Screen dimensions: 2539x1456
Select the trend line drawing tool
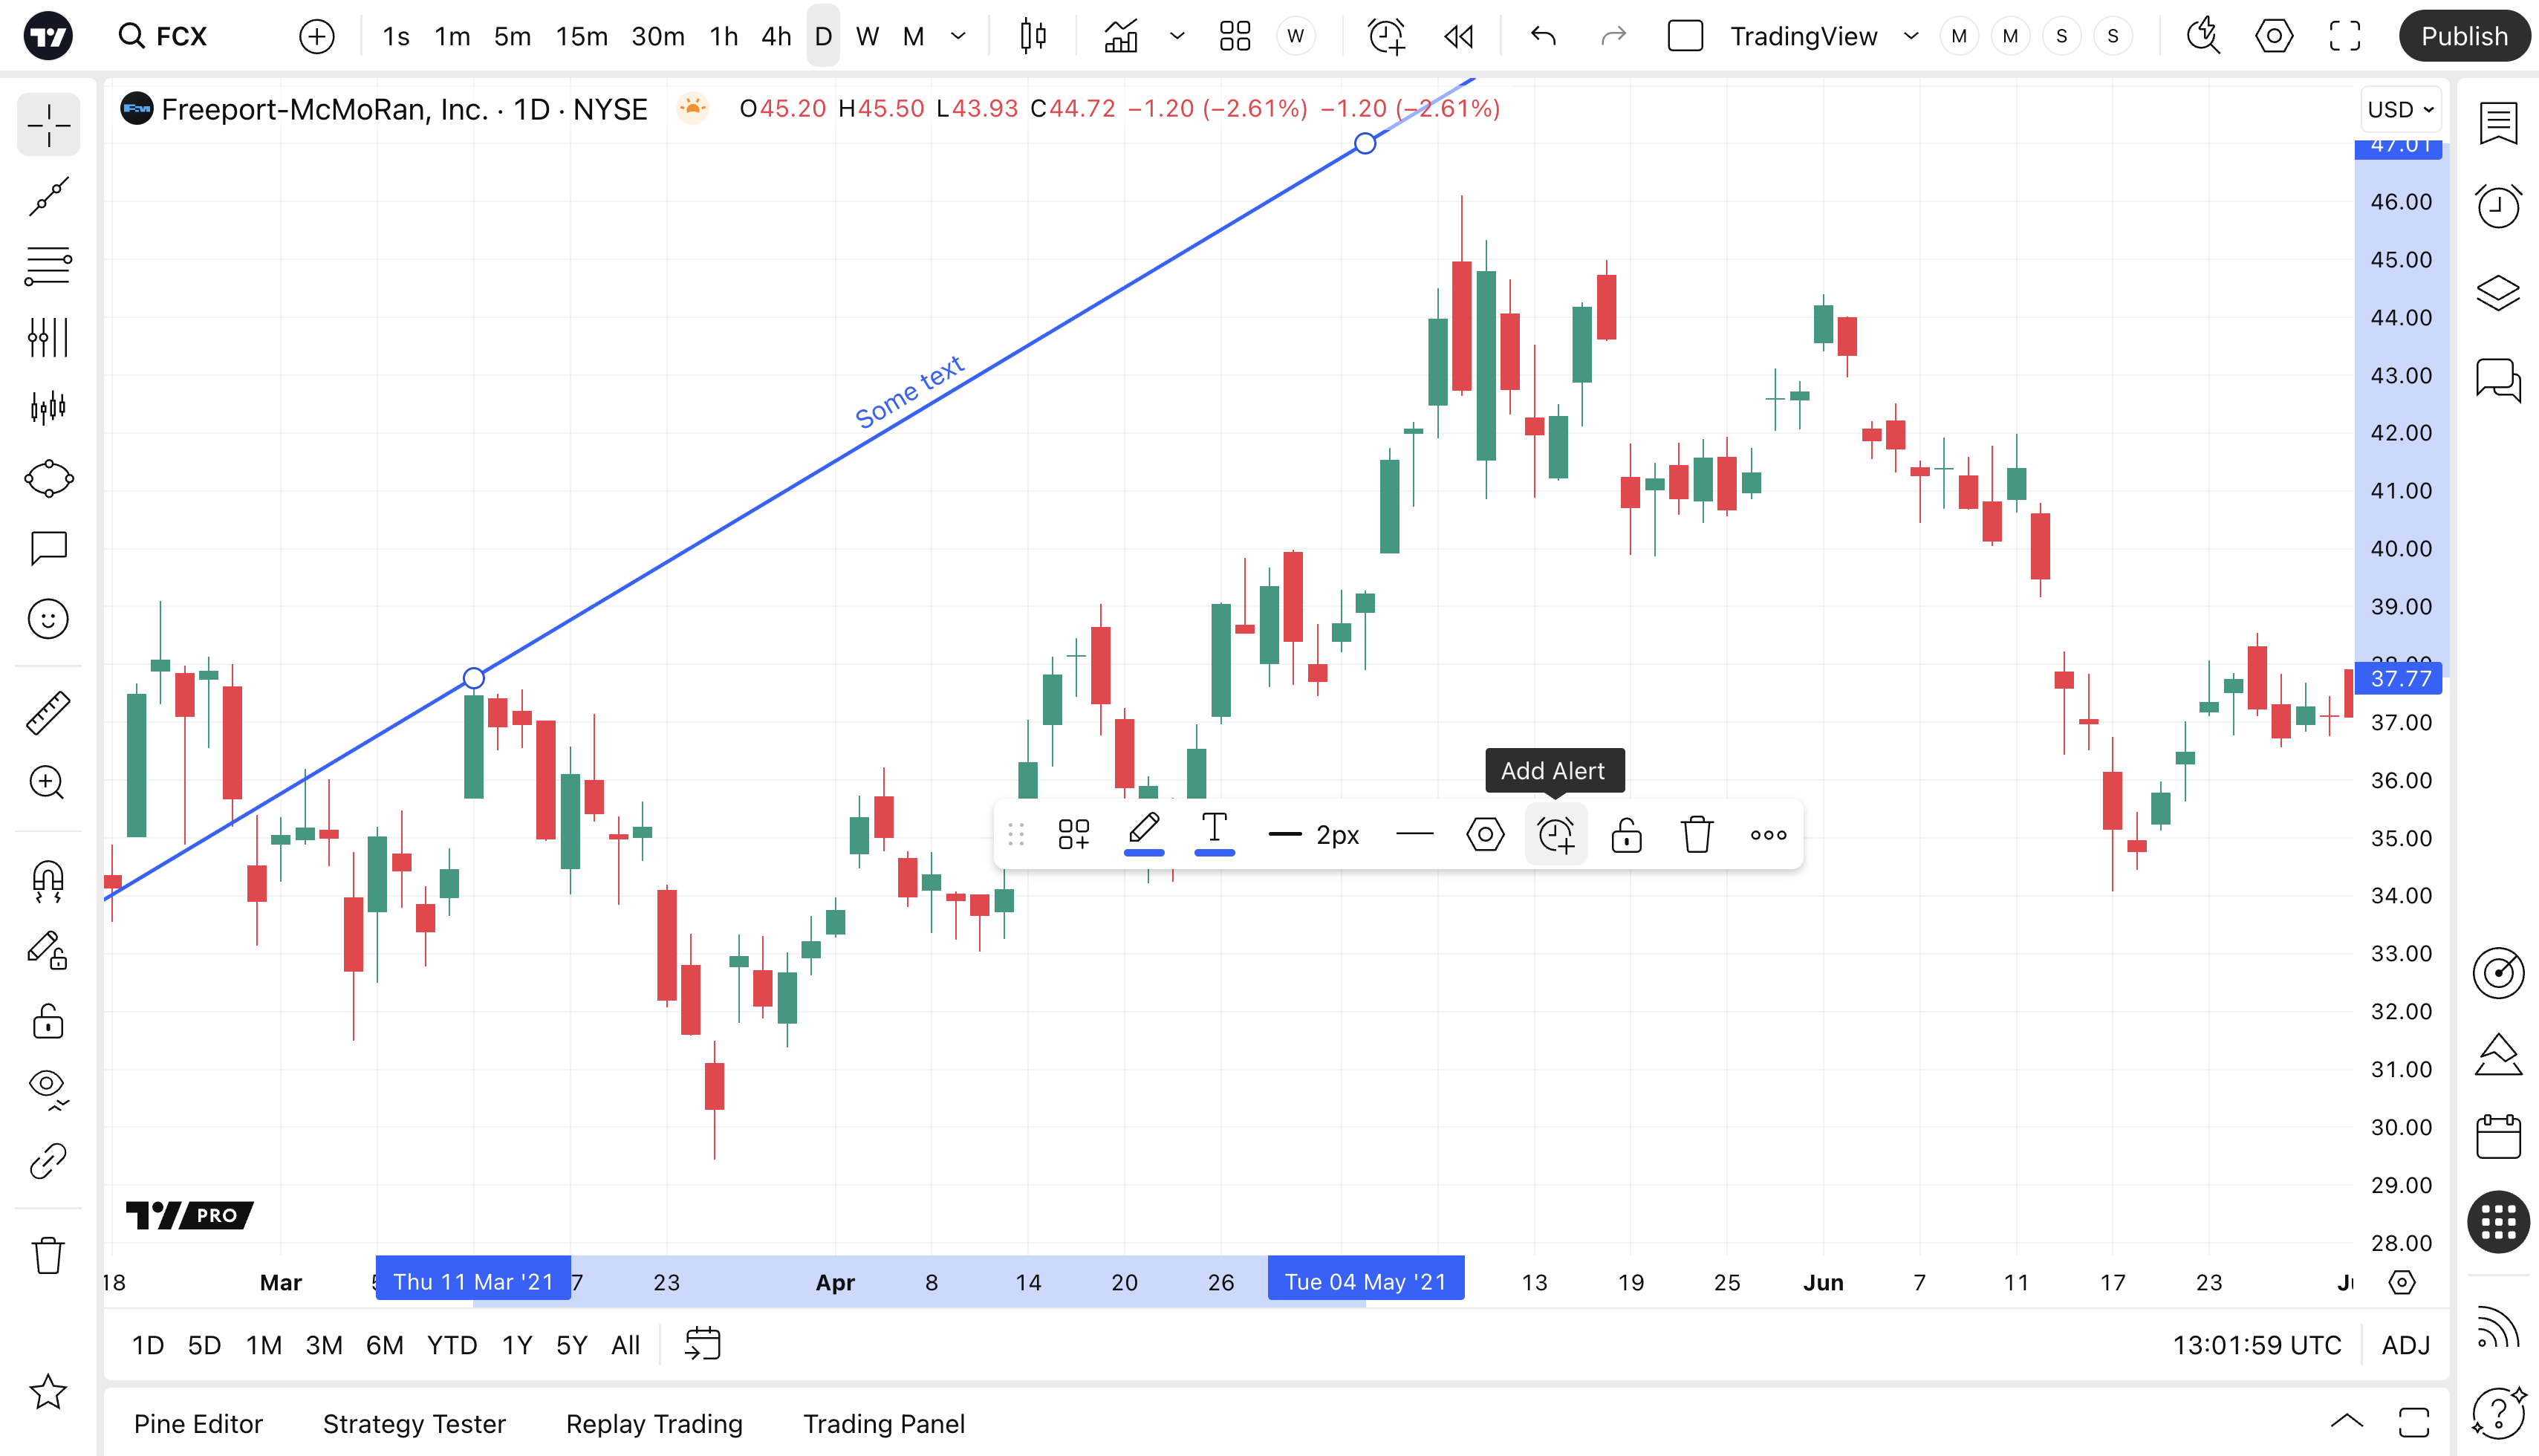pyautogui.click(x=48, y=196)
